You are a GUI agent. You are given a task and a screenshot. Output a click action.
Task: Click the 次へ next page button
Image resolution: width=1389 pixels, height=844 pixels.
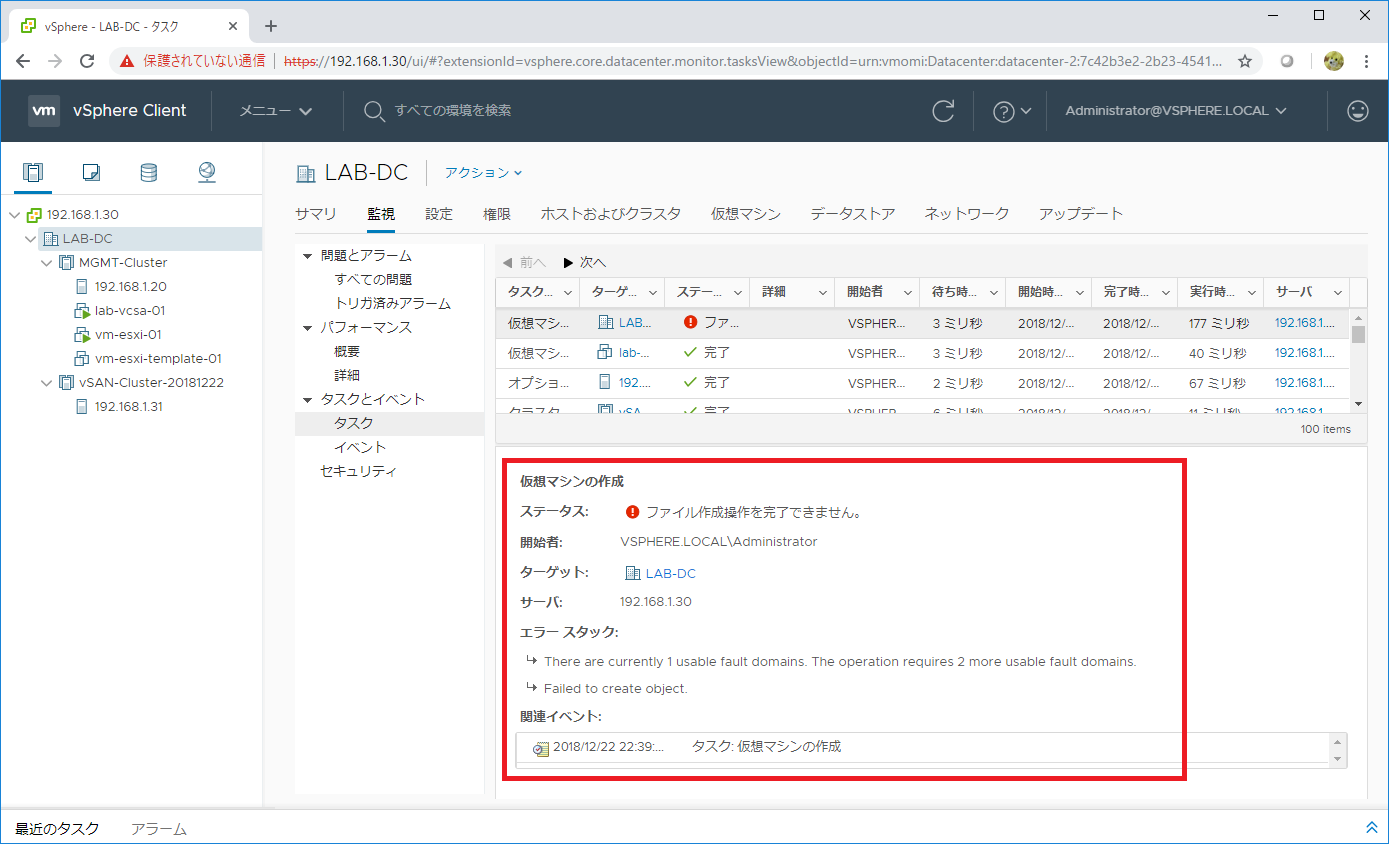[585, 262]
